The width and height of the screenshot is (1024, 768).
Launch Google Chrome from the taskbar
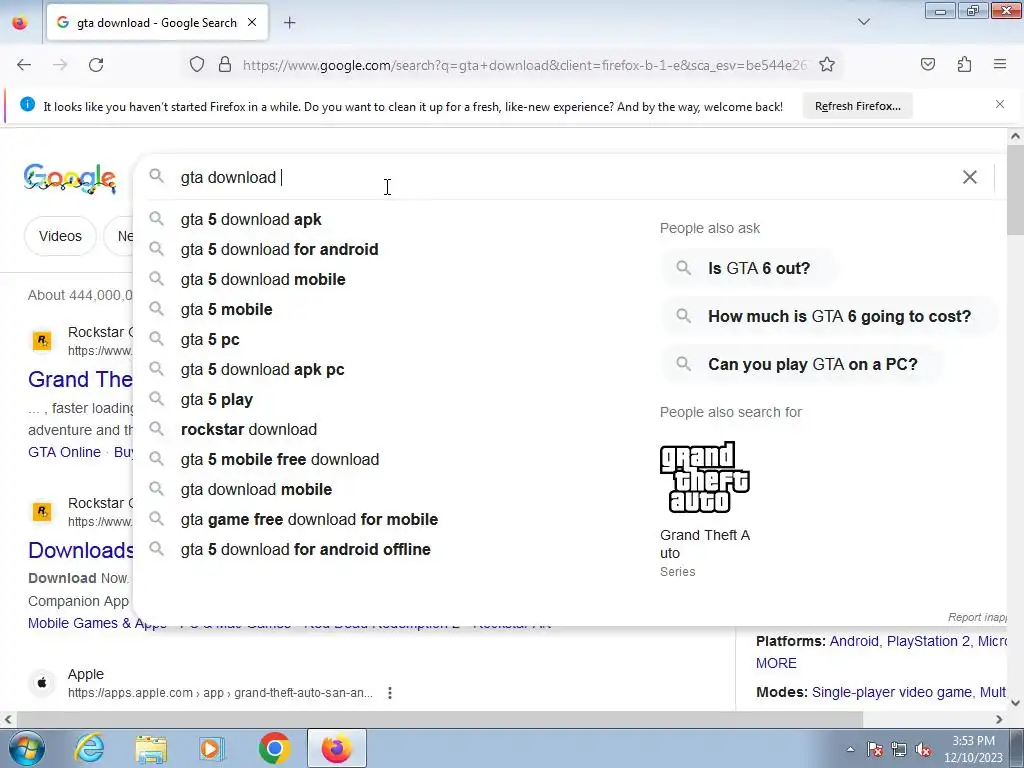274,748
